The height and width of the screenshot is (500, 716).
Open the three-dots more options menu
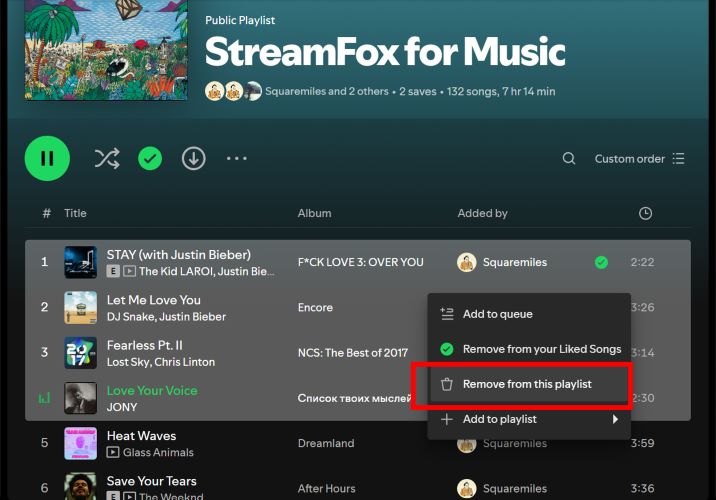coord(237,158)
